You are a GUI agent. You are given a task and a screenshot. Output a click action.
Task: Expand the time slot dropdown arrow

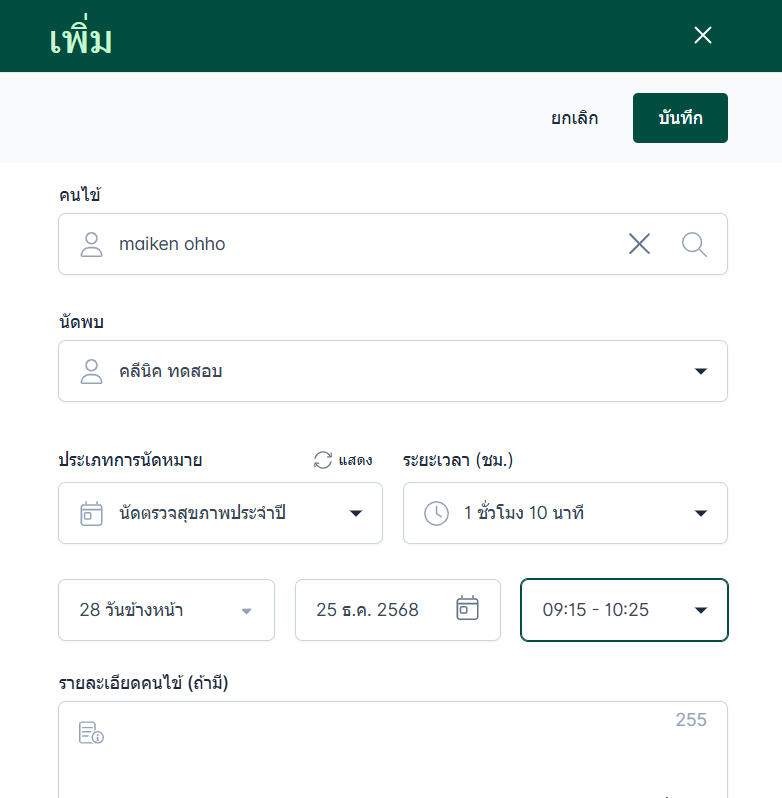coord(701,610)
